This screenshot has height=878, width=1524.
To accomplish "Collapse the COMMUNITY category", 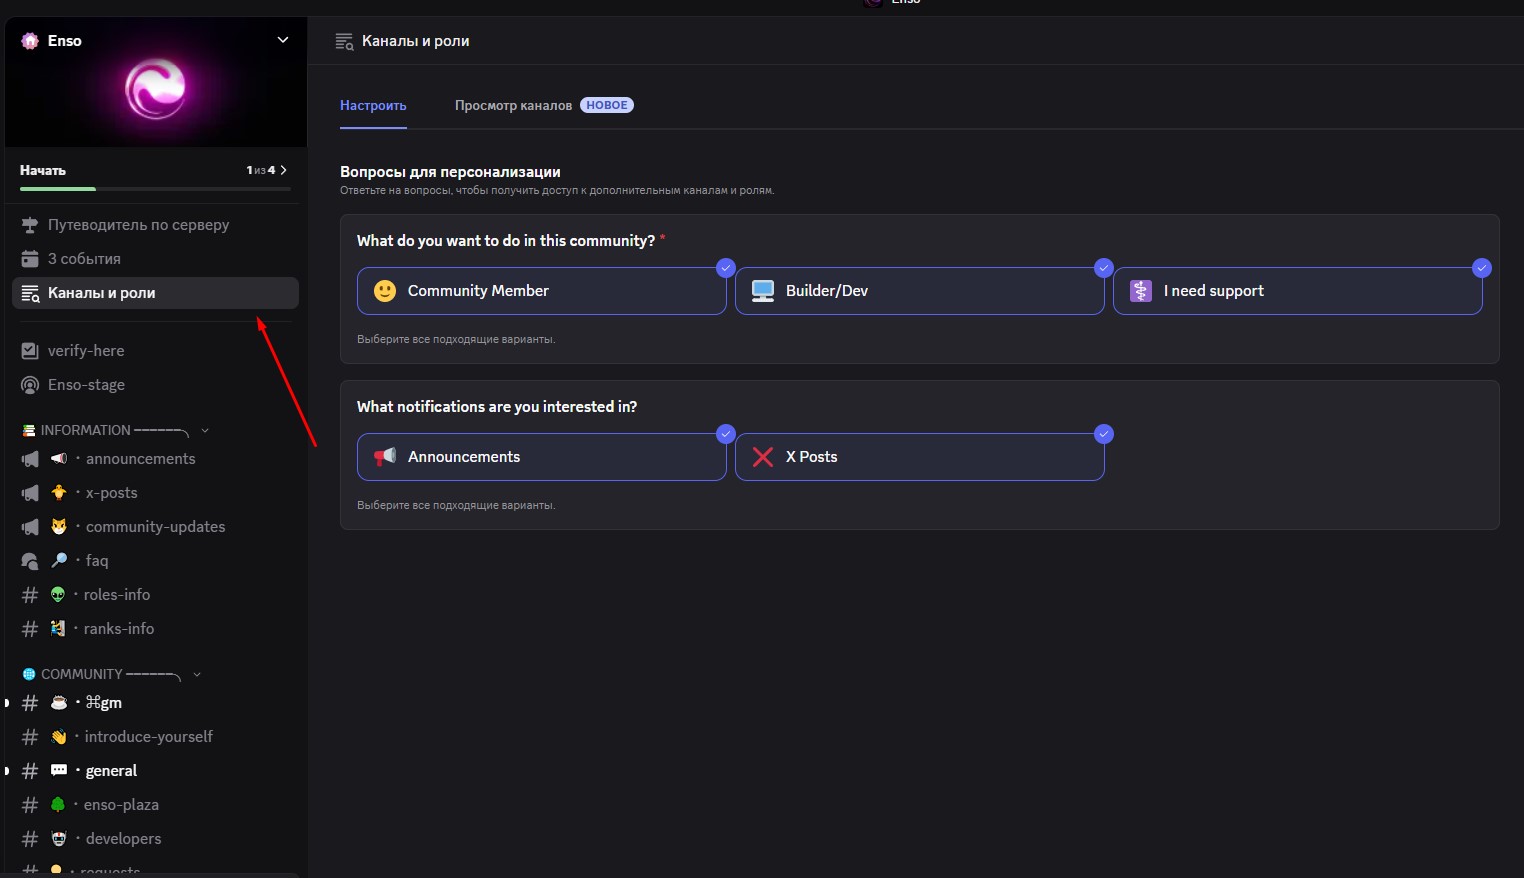I will (x=197, y=674).
